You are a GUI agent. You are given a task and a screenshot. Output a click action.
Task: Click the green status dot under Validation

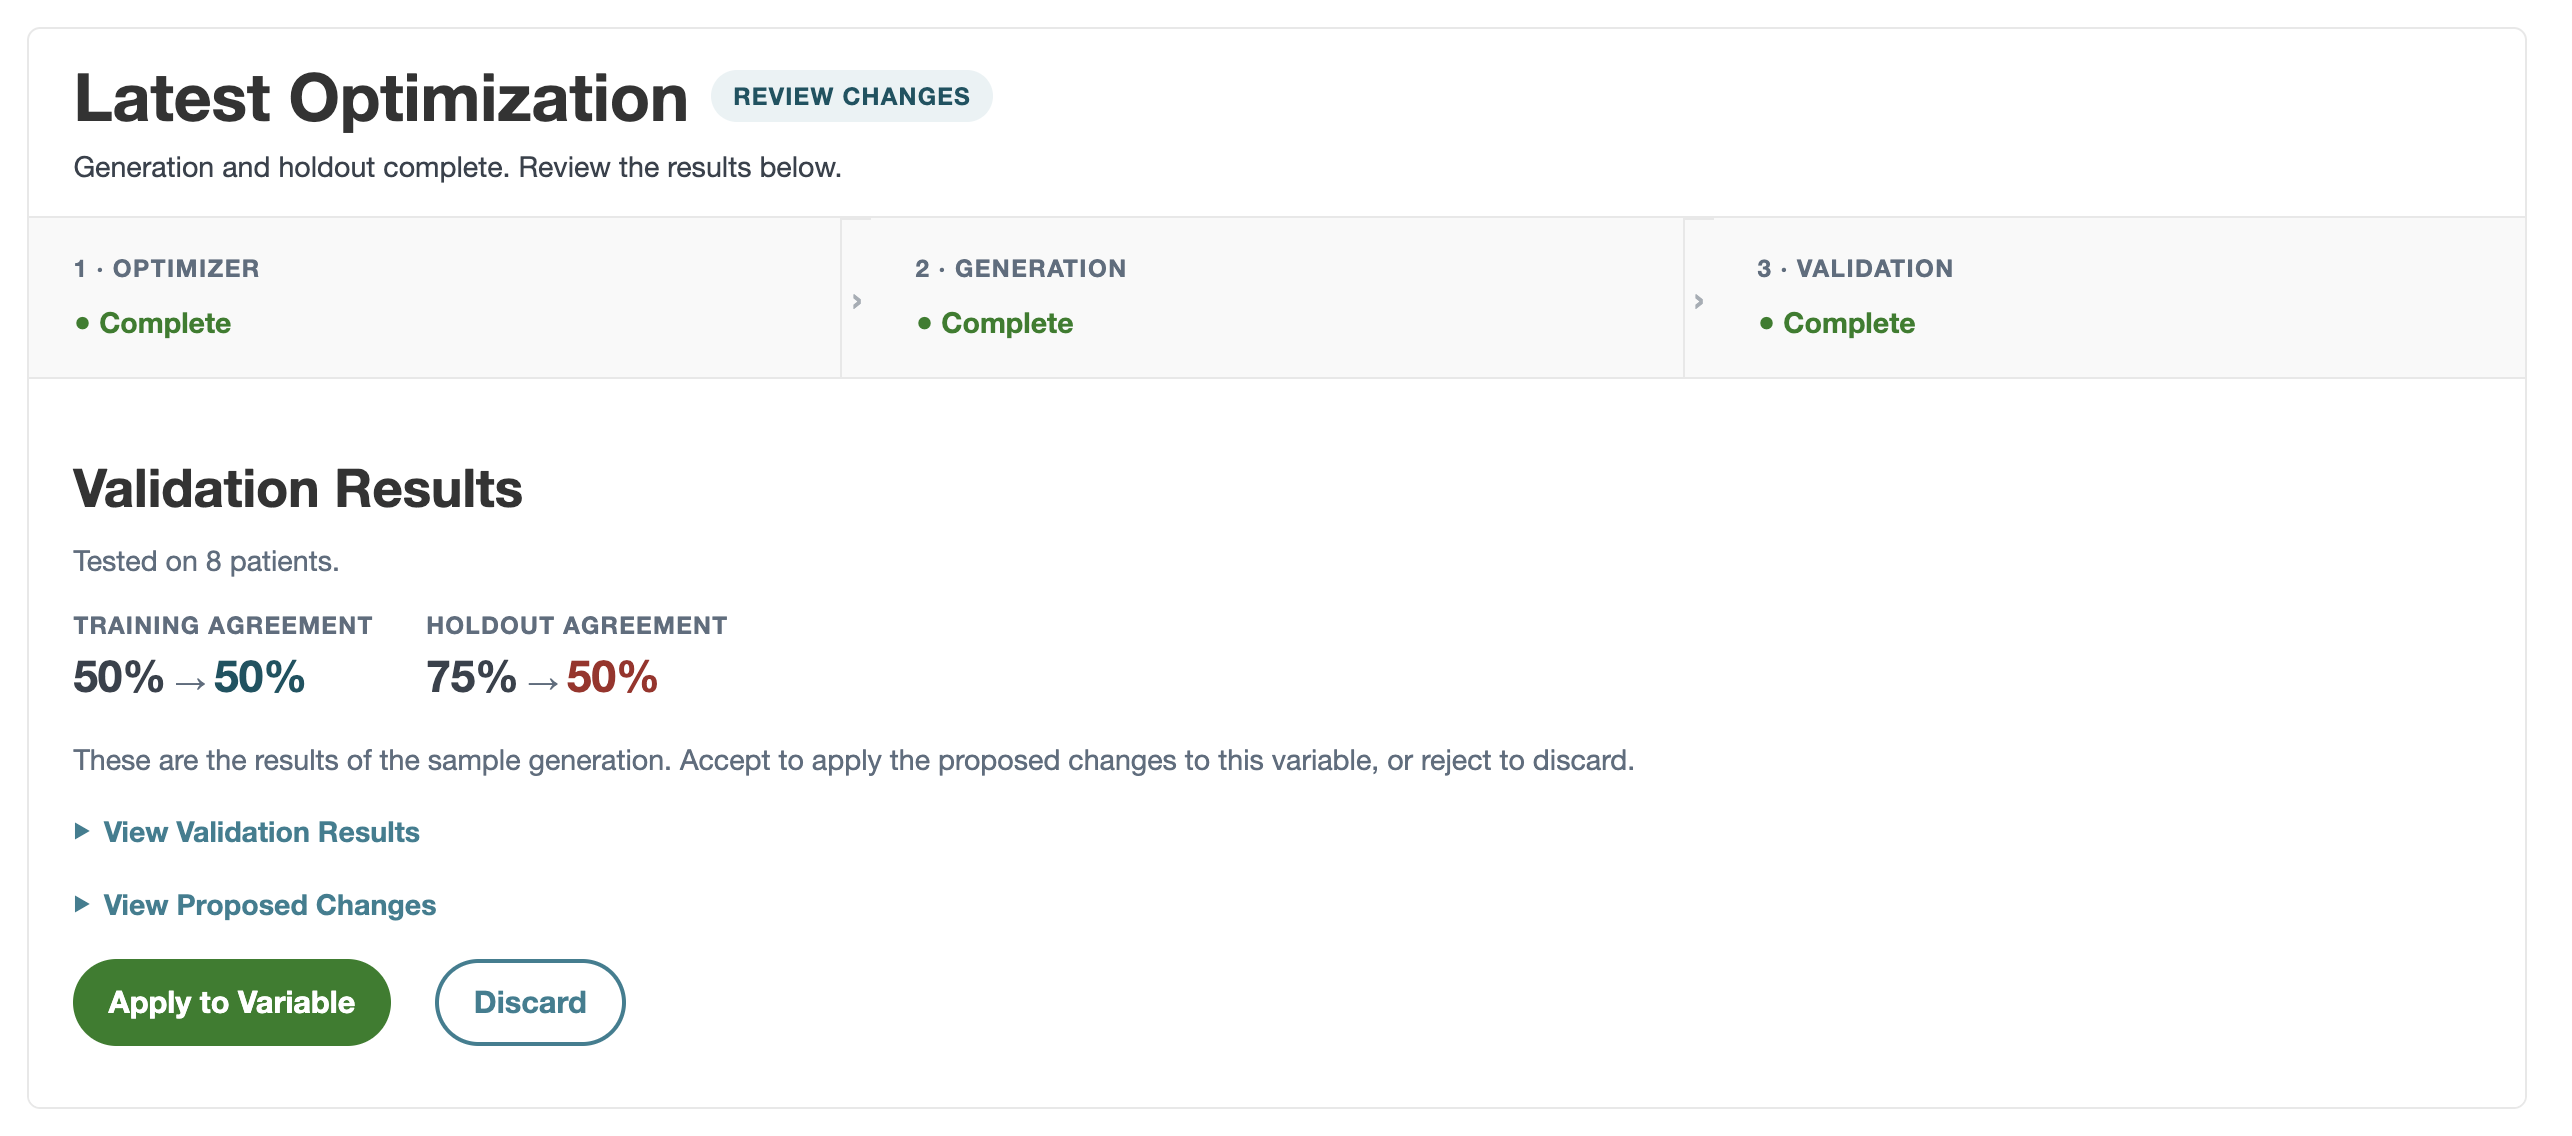coord(1766,323)
